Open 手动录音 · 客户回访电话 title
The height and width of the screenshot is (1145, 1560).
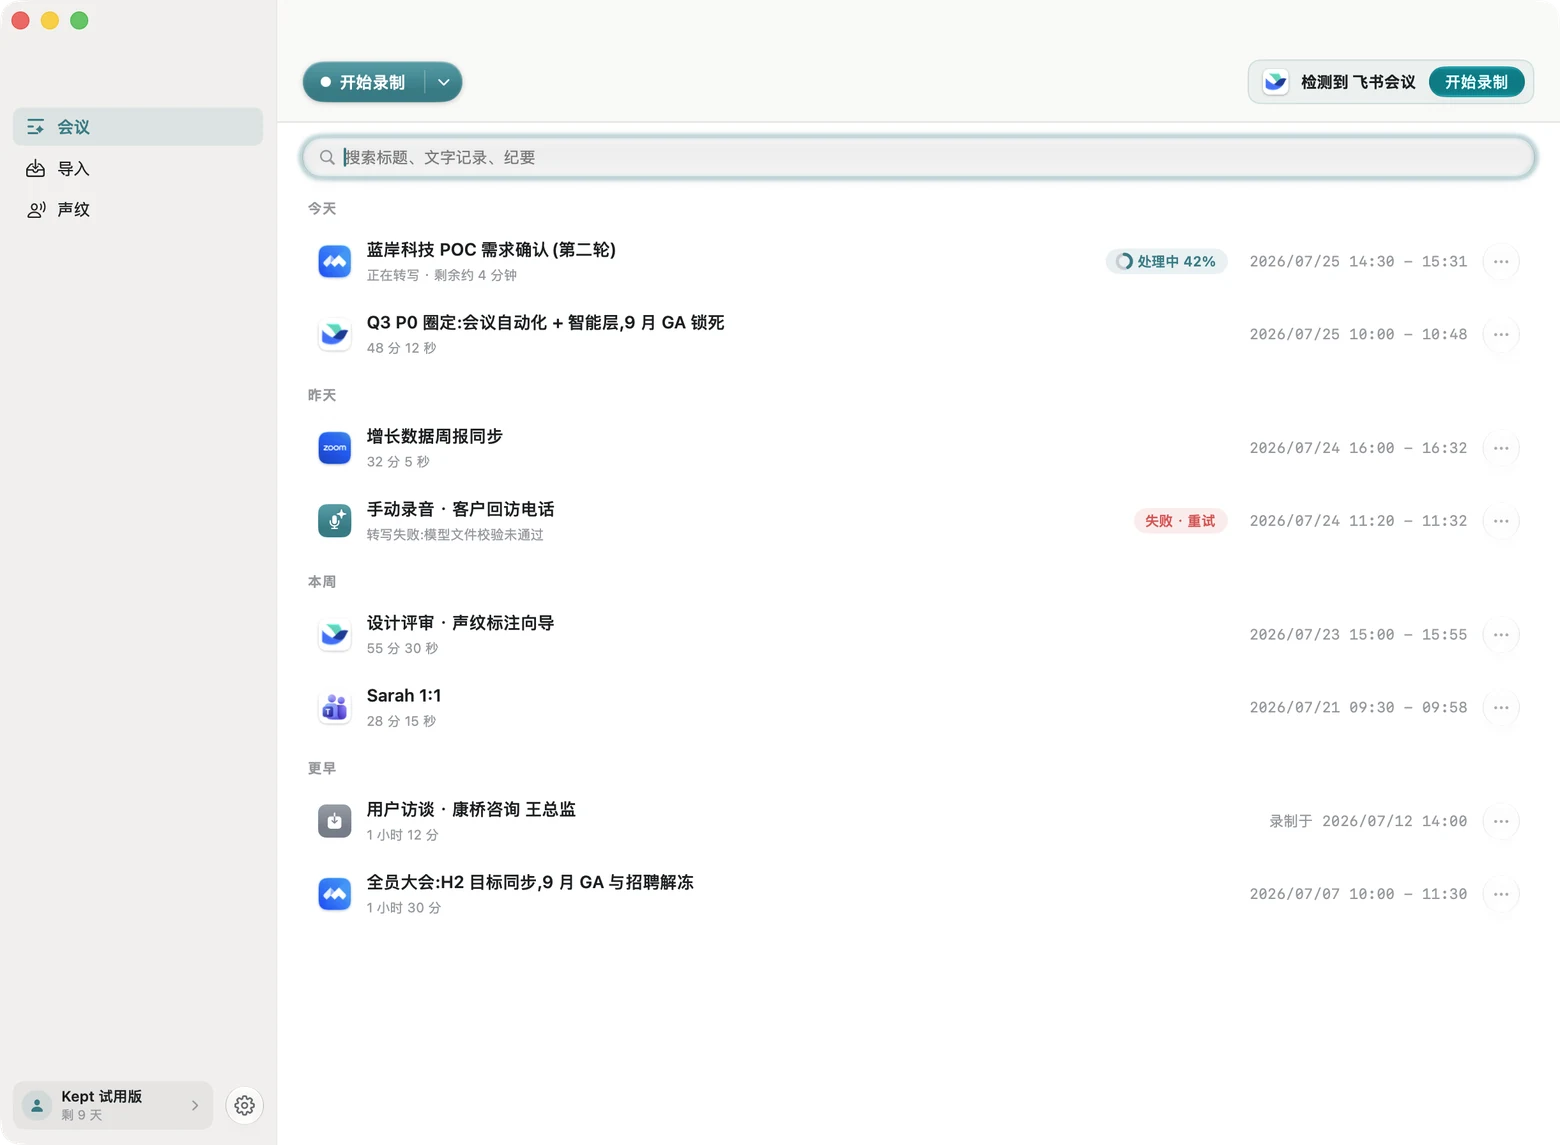coord(460,509)
